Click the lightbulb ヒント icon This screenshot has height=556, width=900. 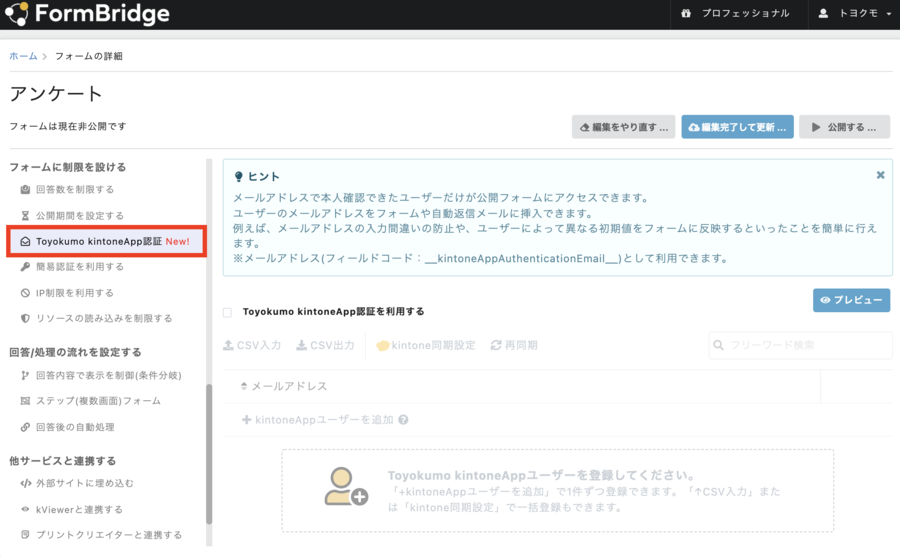pyautogui.click(x=239, y=177)
